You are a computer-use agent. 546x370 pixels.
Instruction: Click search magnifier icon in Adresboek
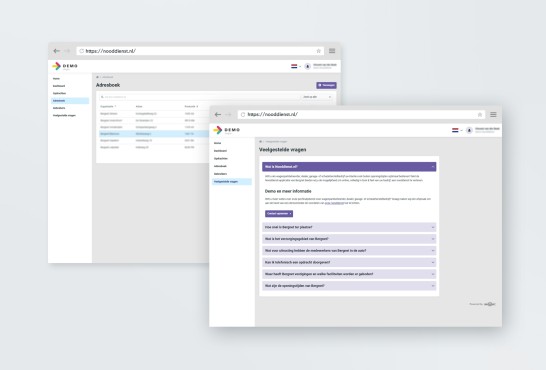tap(102, 97)
